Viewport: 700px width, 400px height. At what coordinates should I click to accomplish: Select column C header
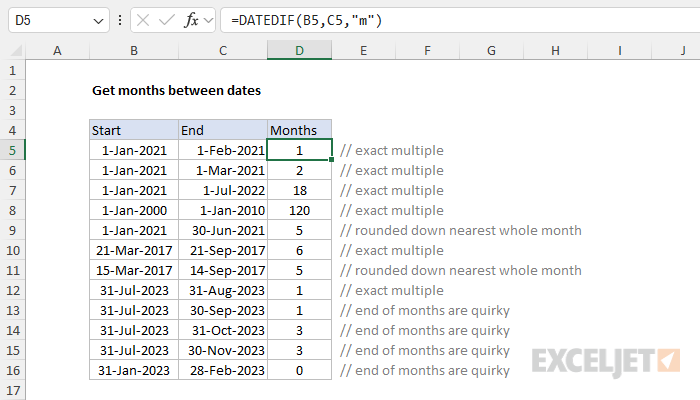coord(223,50)
